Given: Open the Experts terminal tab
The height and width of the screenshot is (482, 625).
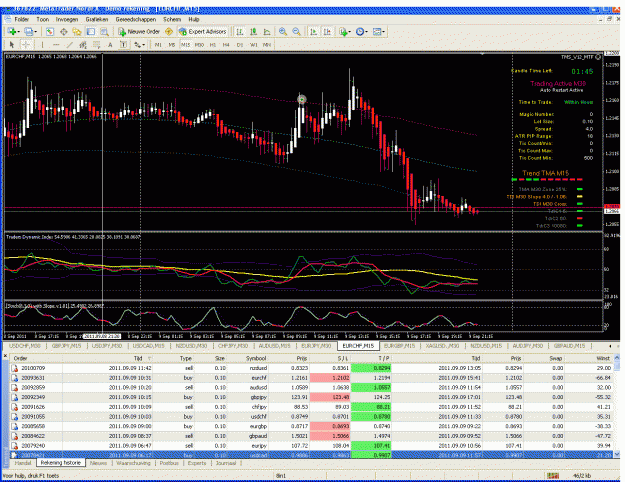Looking at the screenshot, I should click(x=197, y=463).
